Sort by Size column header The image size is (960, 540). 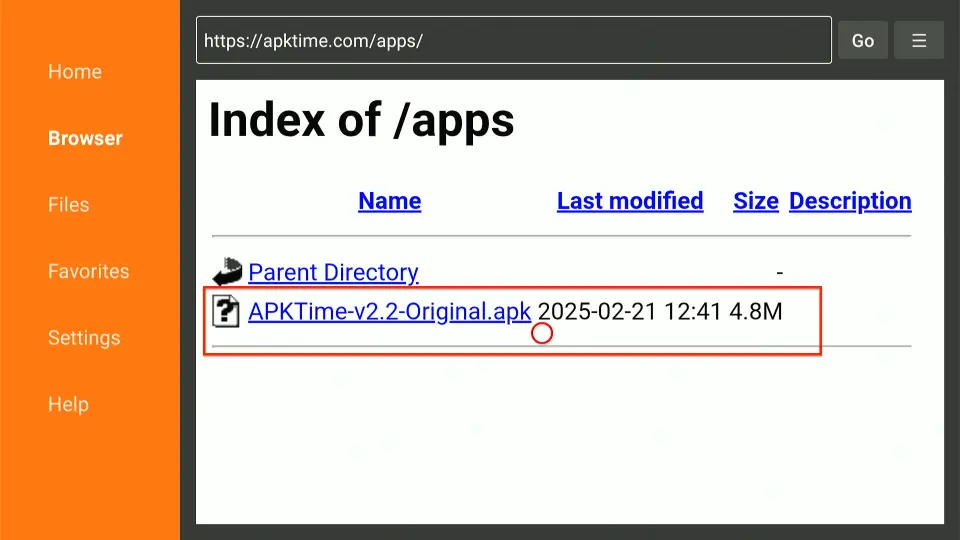click(x=756, y=201)
